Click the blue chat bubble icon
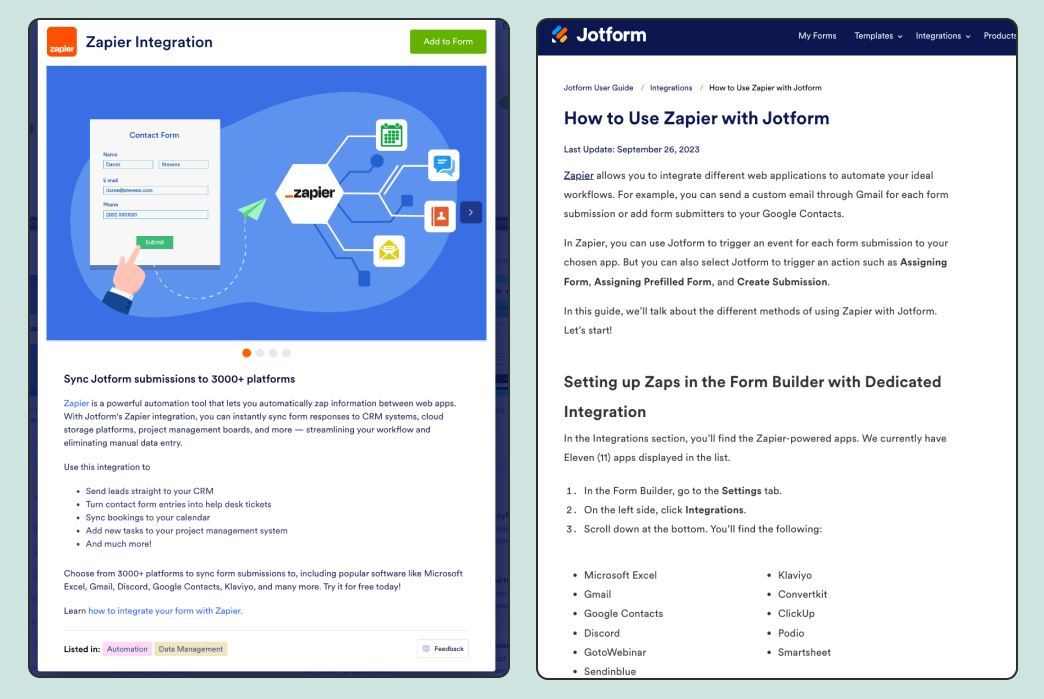The height and width of the screenshot is (699, 1044). pos(443,165)
